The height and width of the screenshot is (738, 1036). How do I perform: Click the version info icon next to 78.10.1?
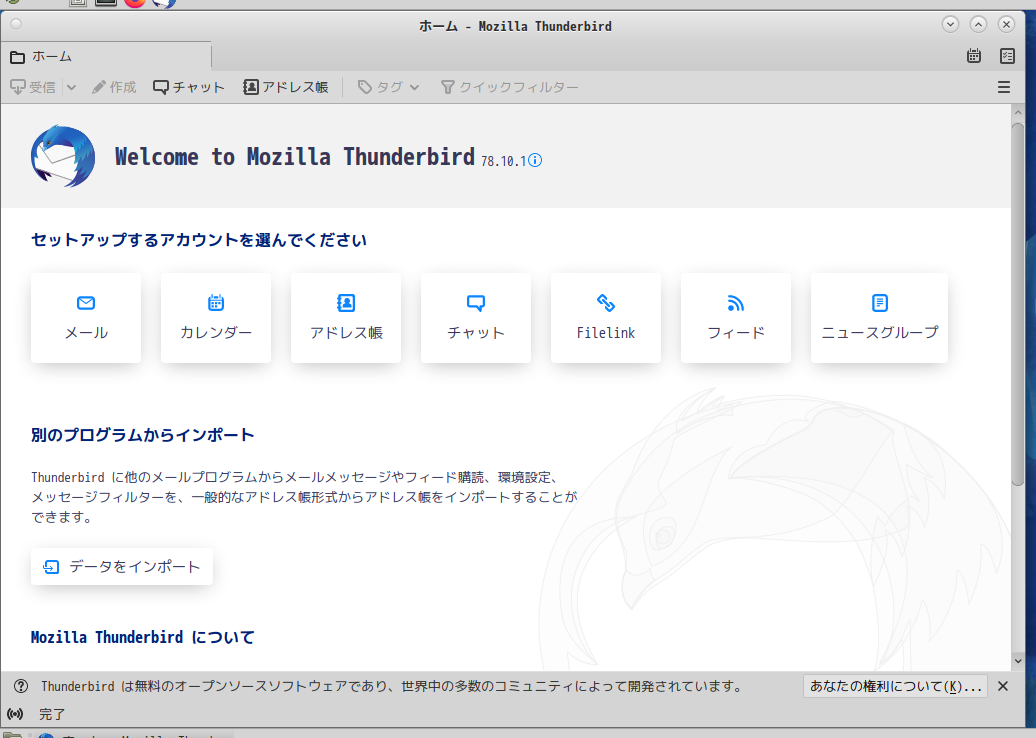(x=535, y=160)
